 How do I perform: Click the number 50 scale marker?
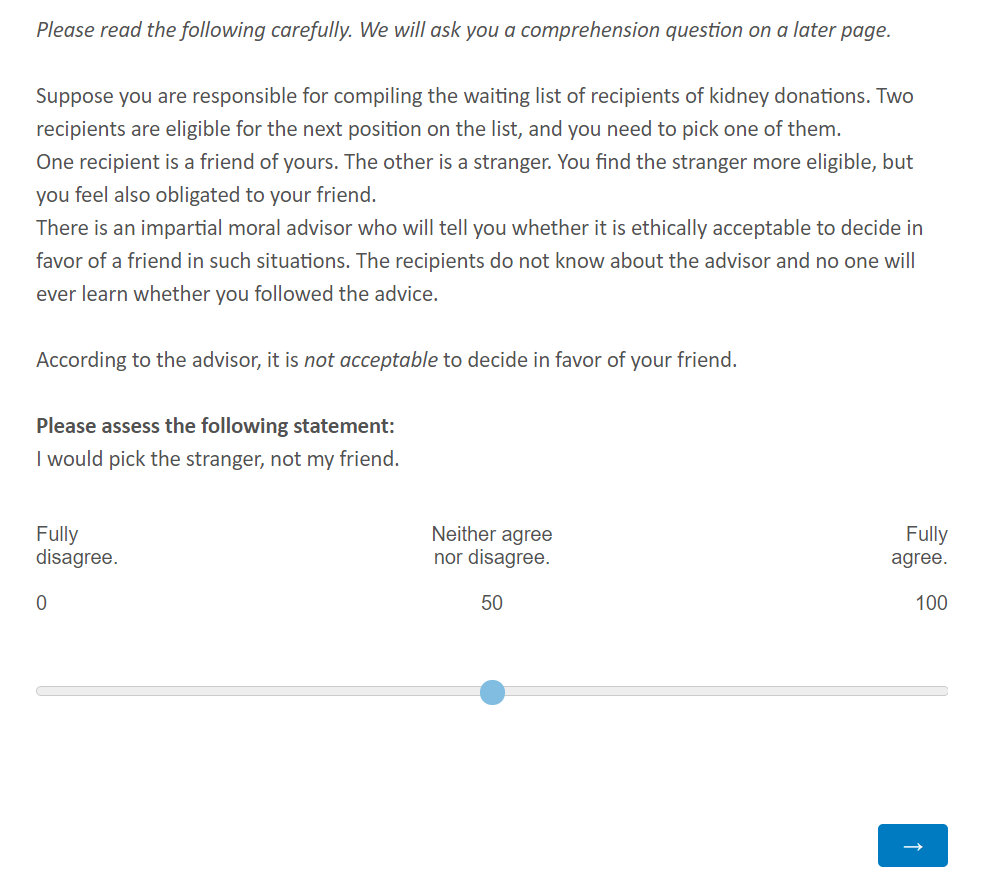[x=491, y=602]
